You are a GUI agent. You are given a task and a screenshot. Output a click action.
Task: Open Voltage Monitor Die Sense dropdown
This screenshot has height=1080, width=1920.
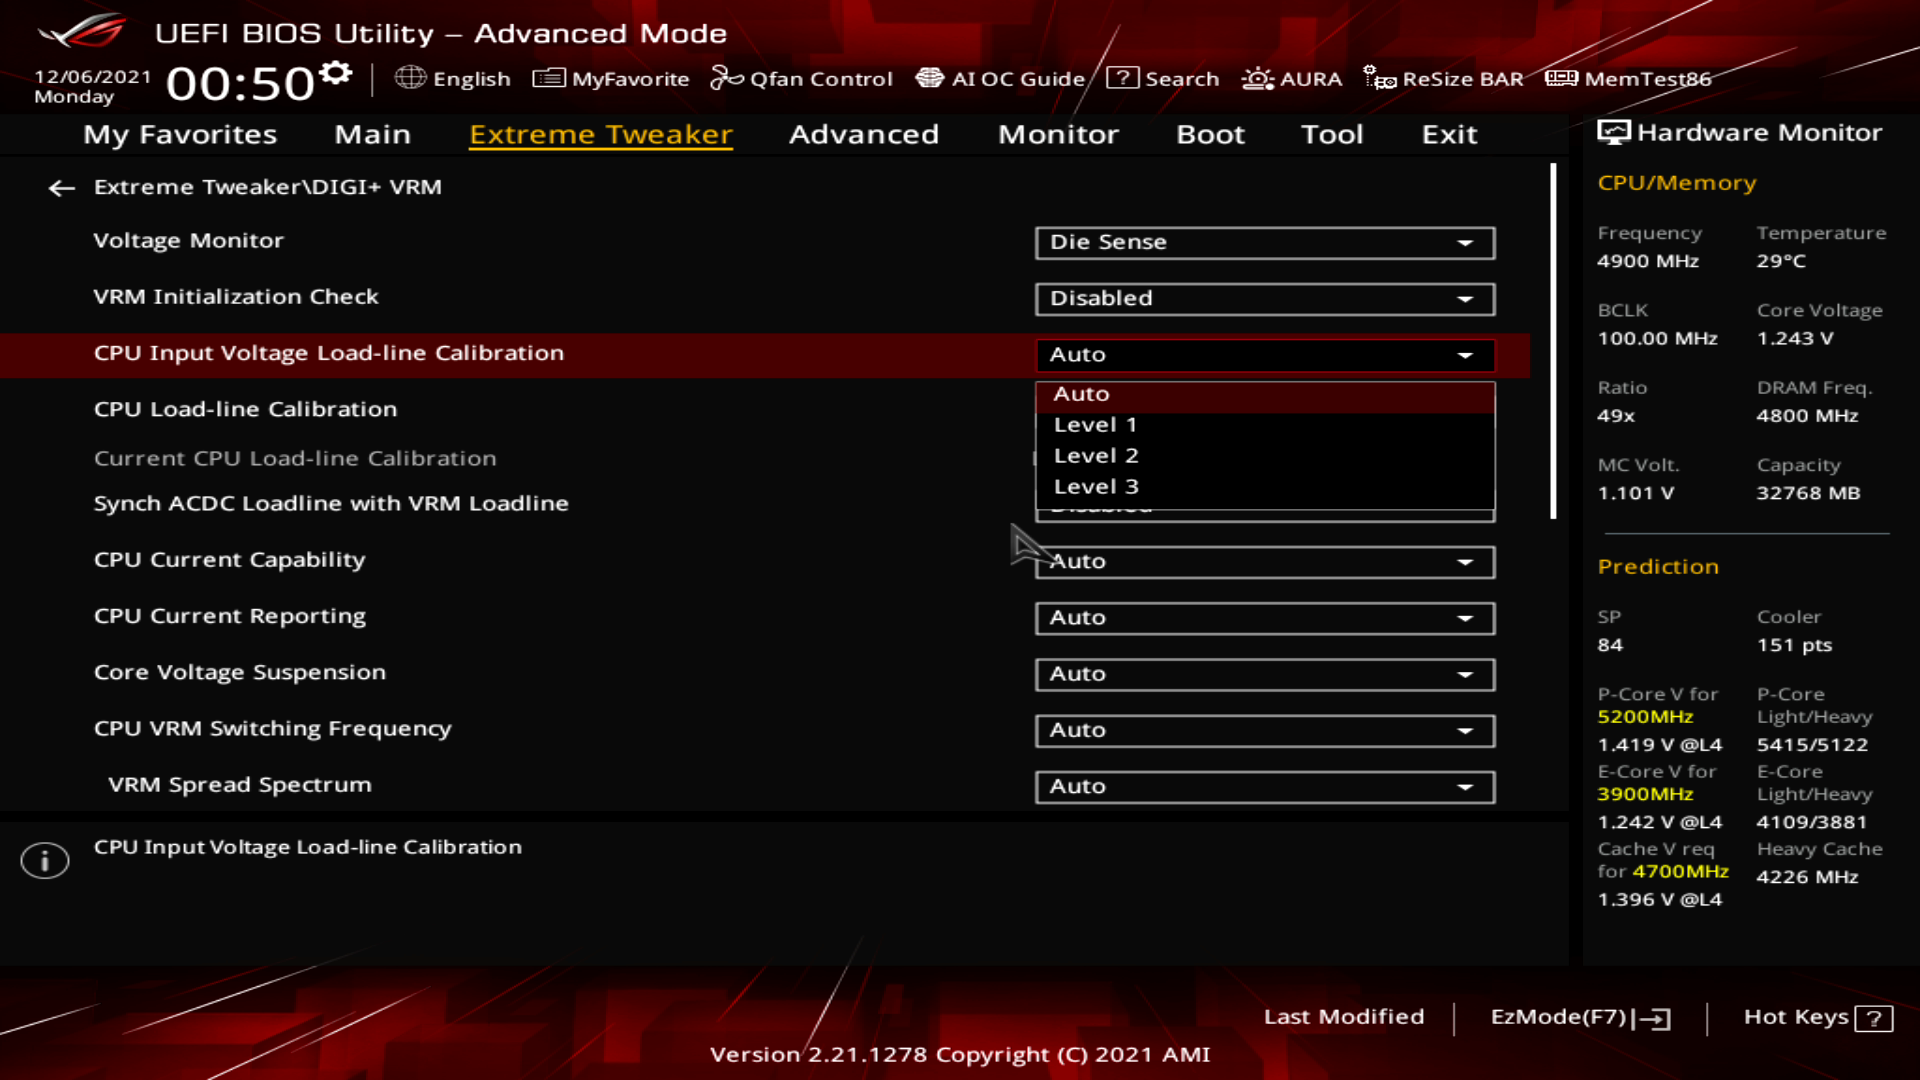click(x=1264, y=243)
